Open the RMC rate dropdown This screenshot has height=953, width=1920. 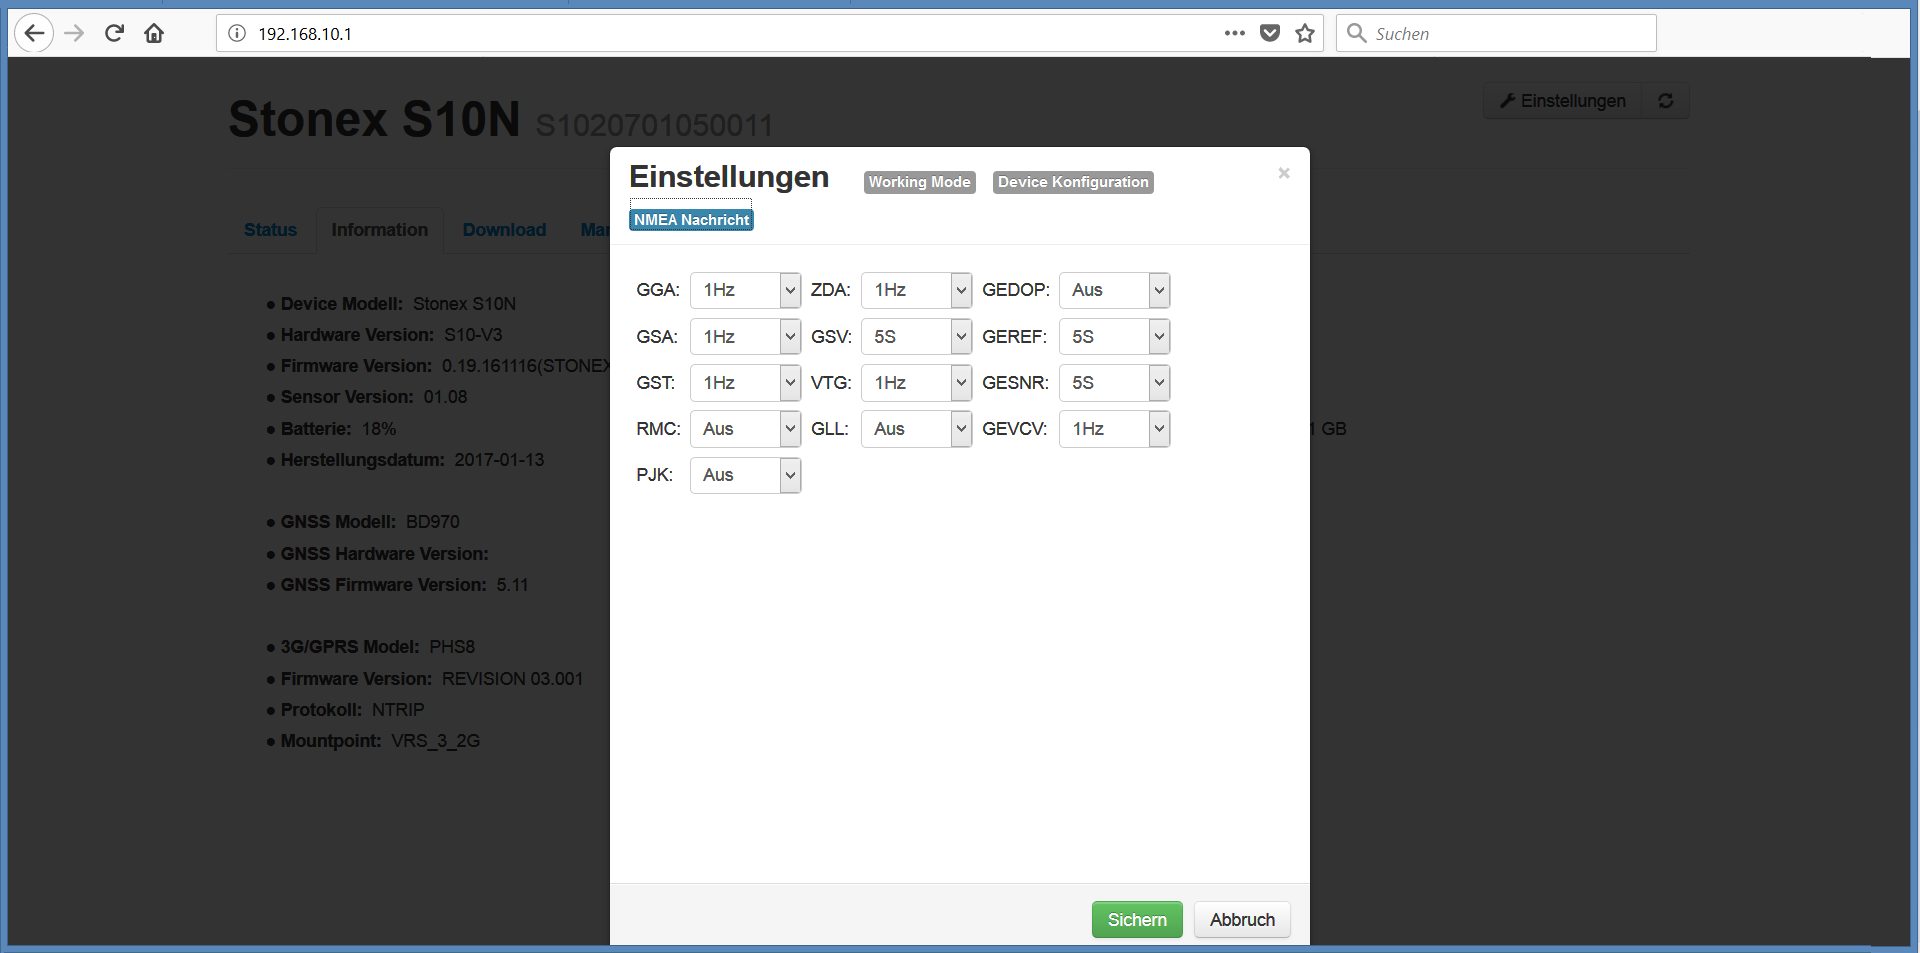(x=745, y=429)
